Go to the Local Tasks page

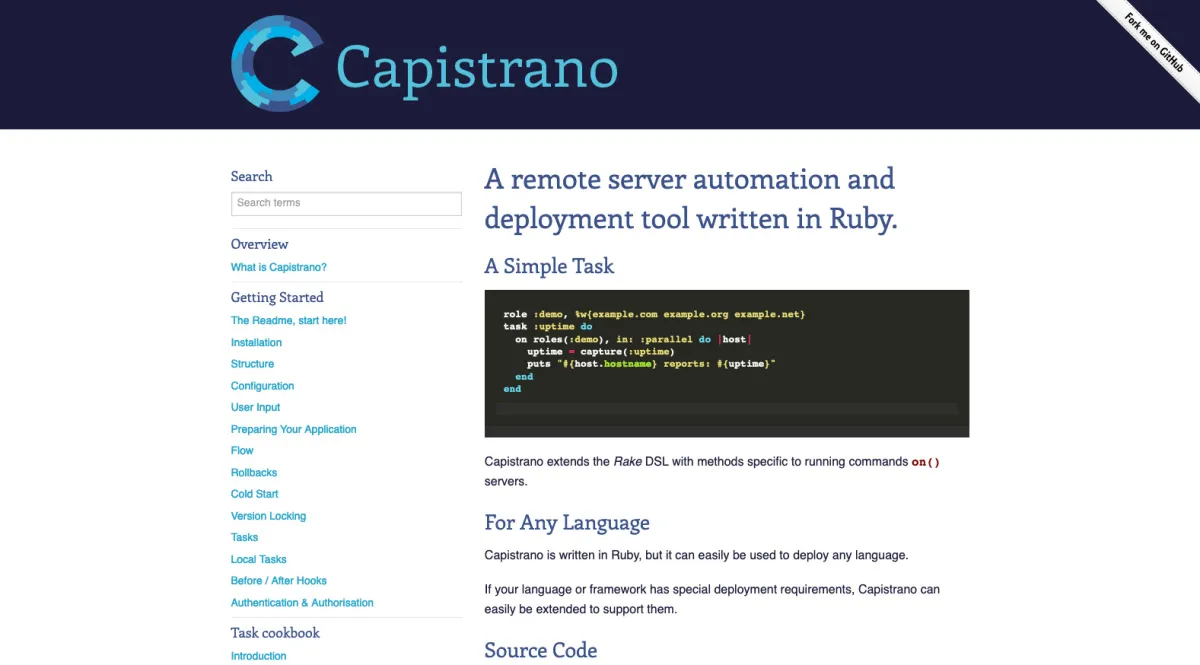tap(259, 559)
